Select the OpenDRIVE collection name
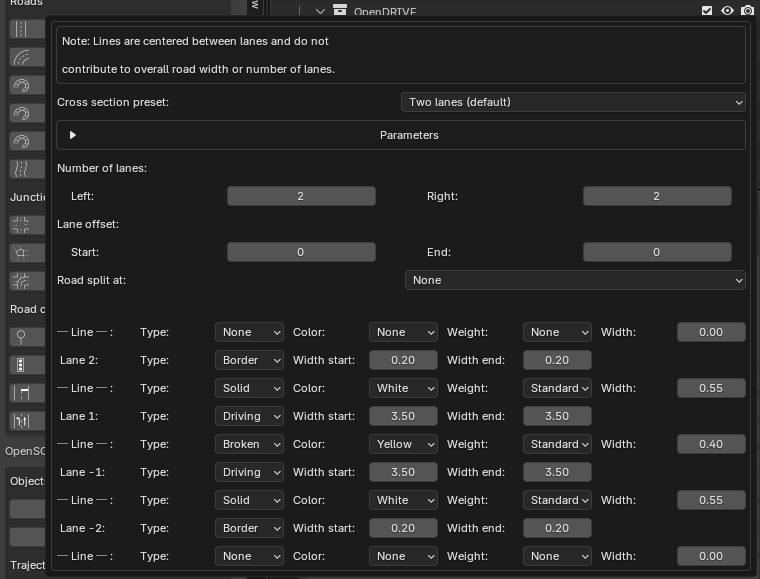 (x=385, y=11)
